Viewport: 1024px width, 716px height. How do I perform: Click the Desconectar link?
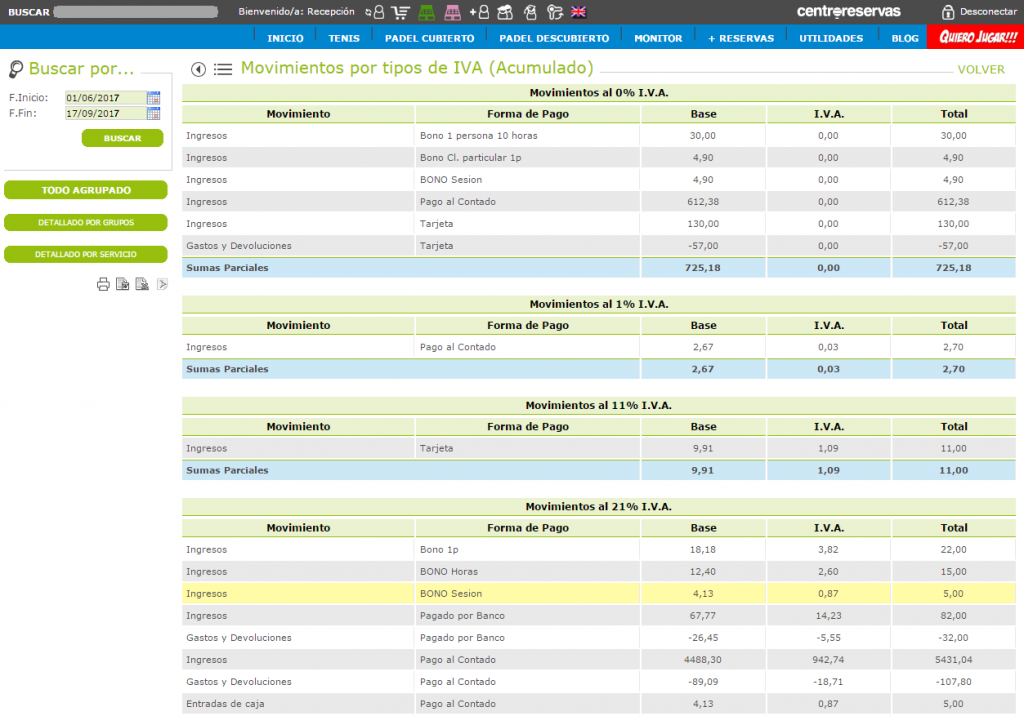click(988, 12)
